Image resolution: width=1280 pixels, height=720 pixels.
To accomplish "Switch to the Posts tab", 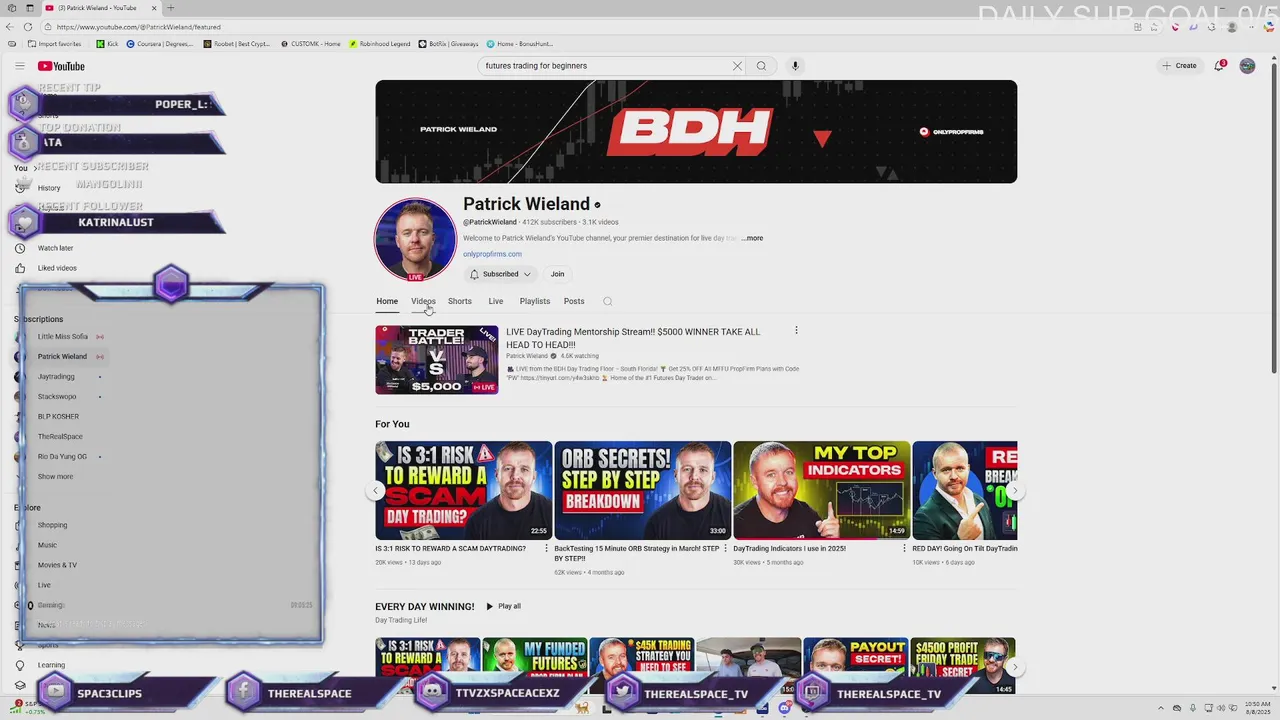I will click(574, 301).
